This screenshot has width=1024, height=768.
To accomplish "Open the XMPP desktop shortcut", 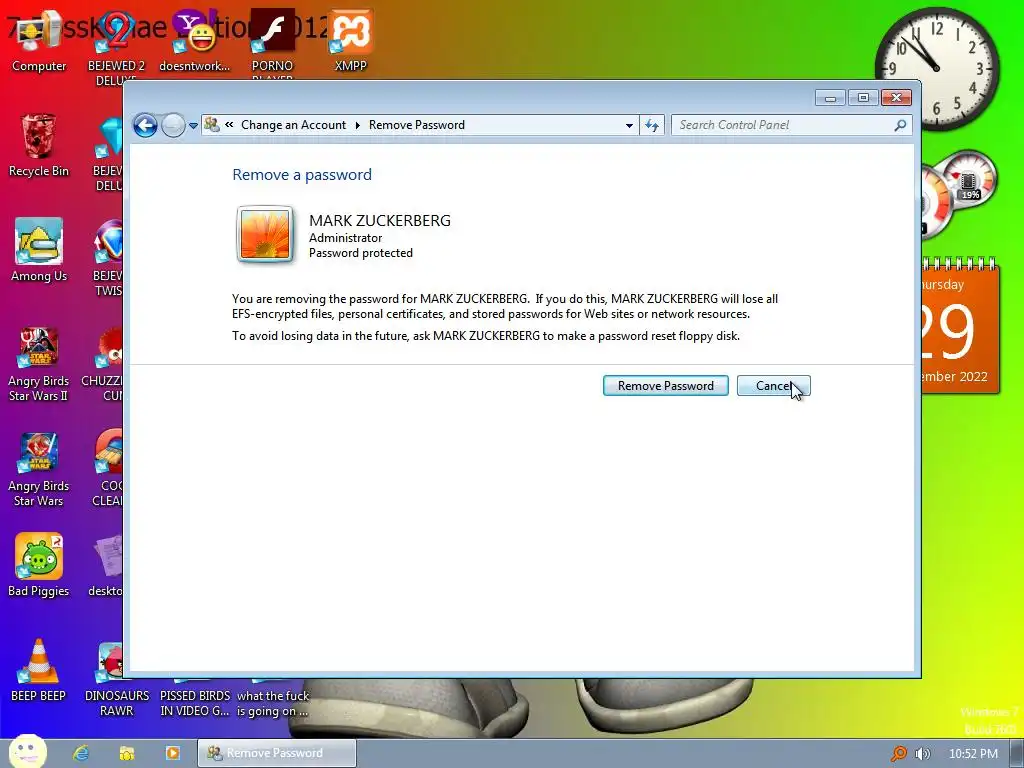I will click(x=351, y=42).
